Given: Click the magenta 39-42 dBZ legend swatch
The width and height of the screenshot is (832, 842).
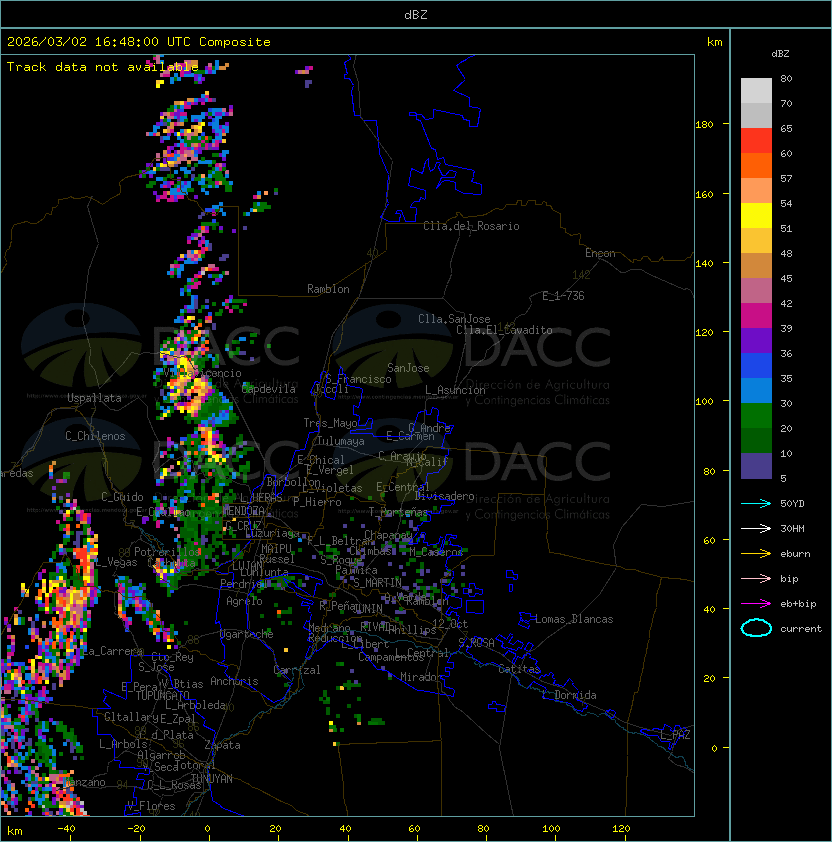Looking at the screenshot, I should (x=756, y=316).
